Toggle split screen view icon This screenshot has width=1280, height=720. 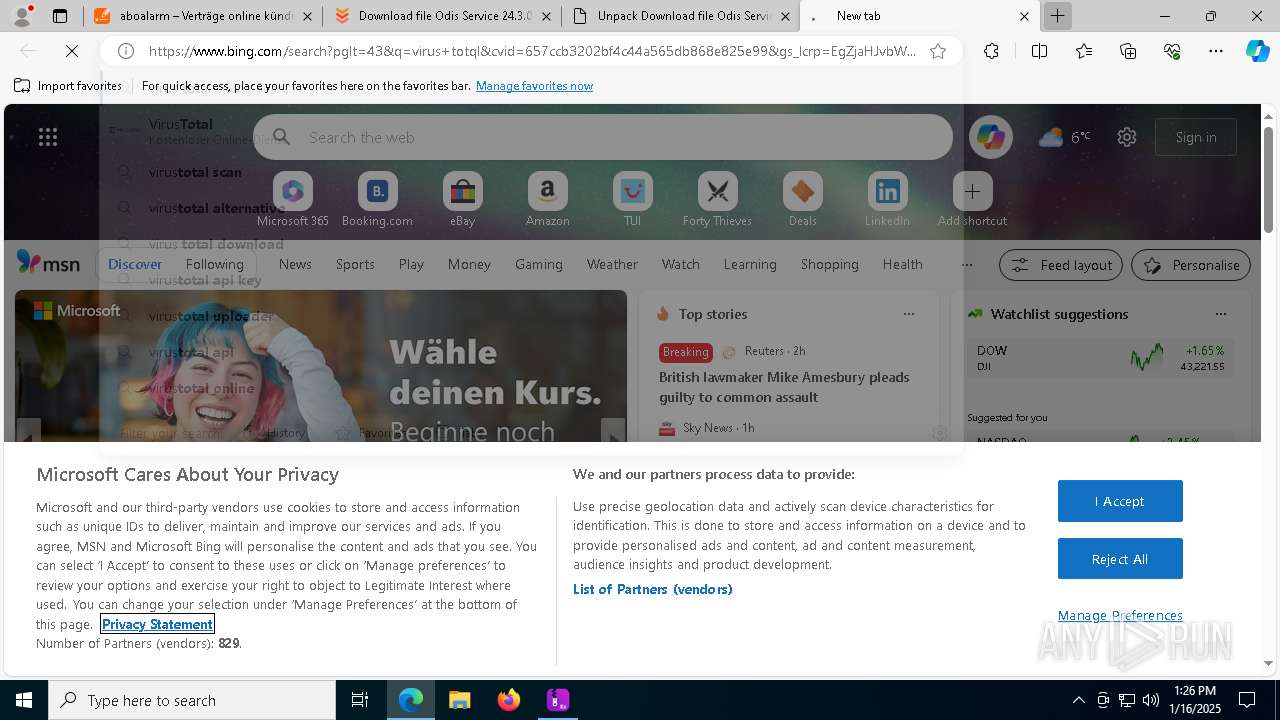pos(1039,51)
